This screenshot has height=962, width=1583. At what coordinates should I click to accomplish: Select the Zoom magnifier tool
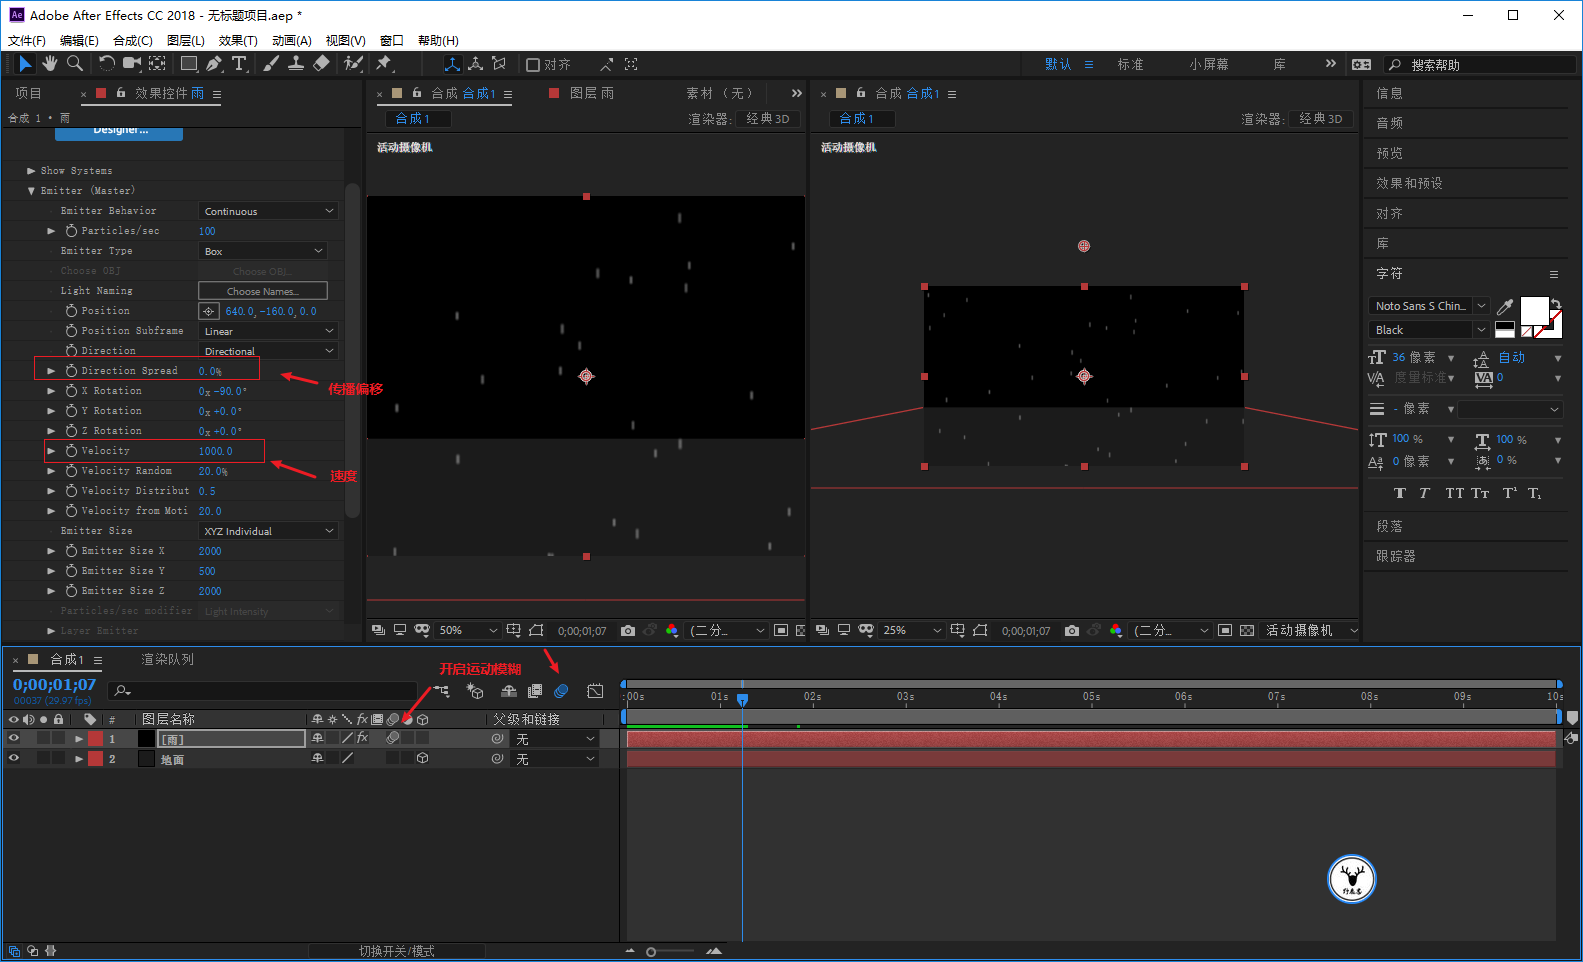[x=75, y=64]
